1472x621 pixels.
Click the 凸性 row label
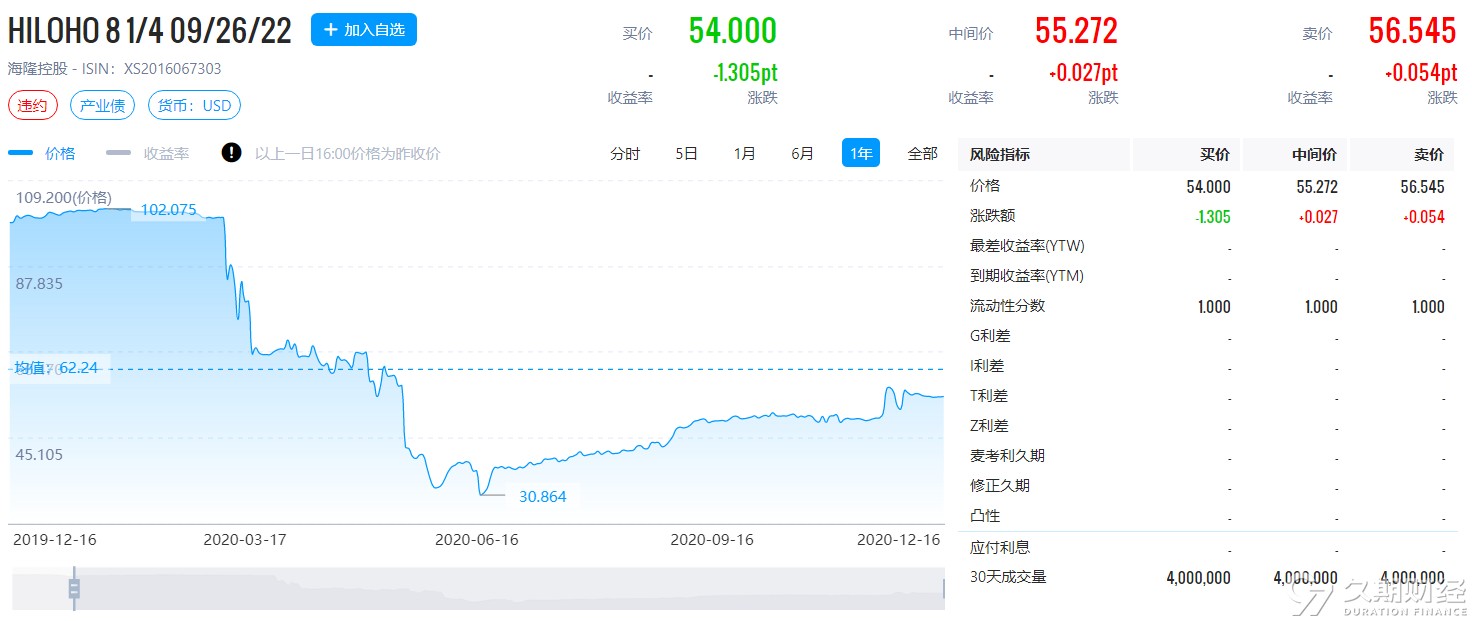point(985,516)
